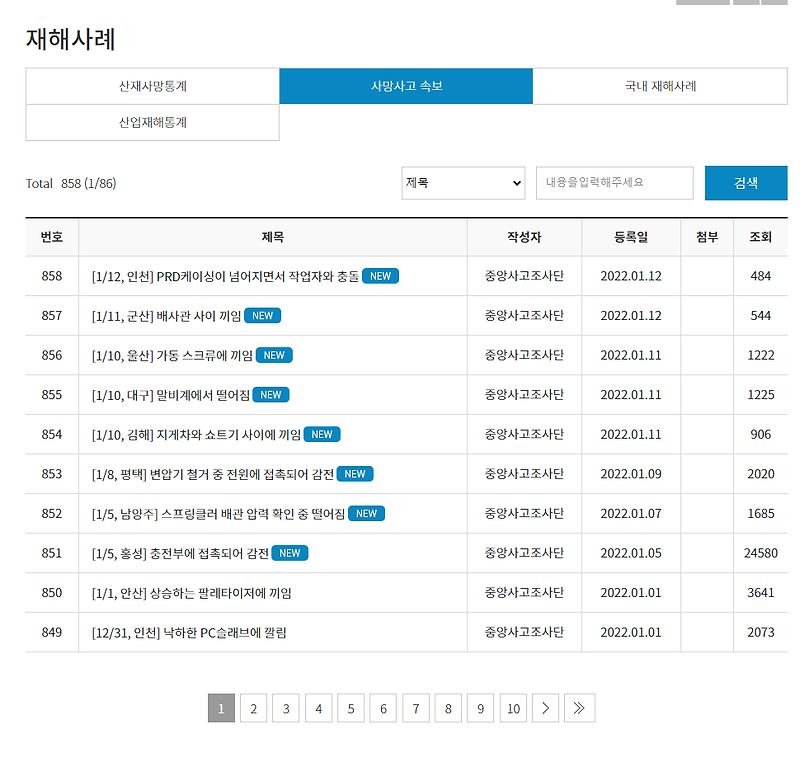Select current page 1 in pagination
Image resolution: width=800 pixels, height=762 pixels.
coord(221,708)
